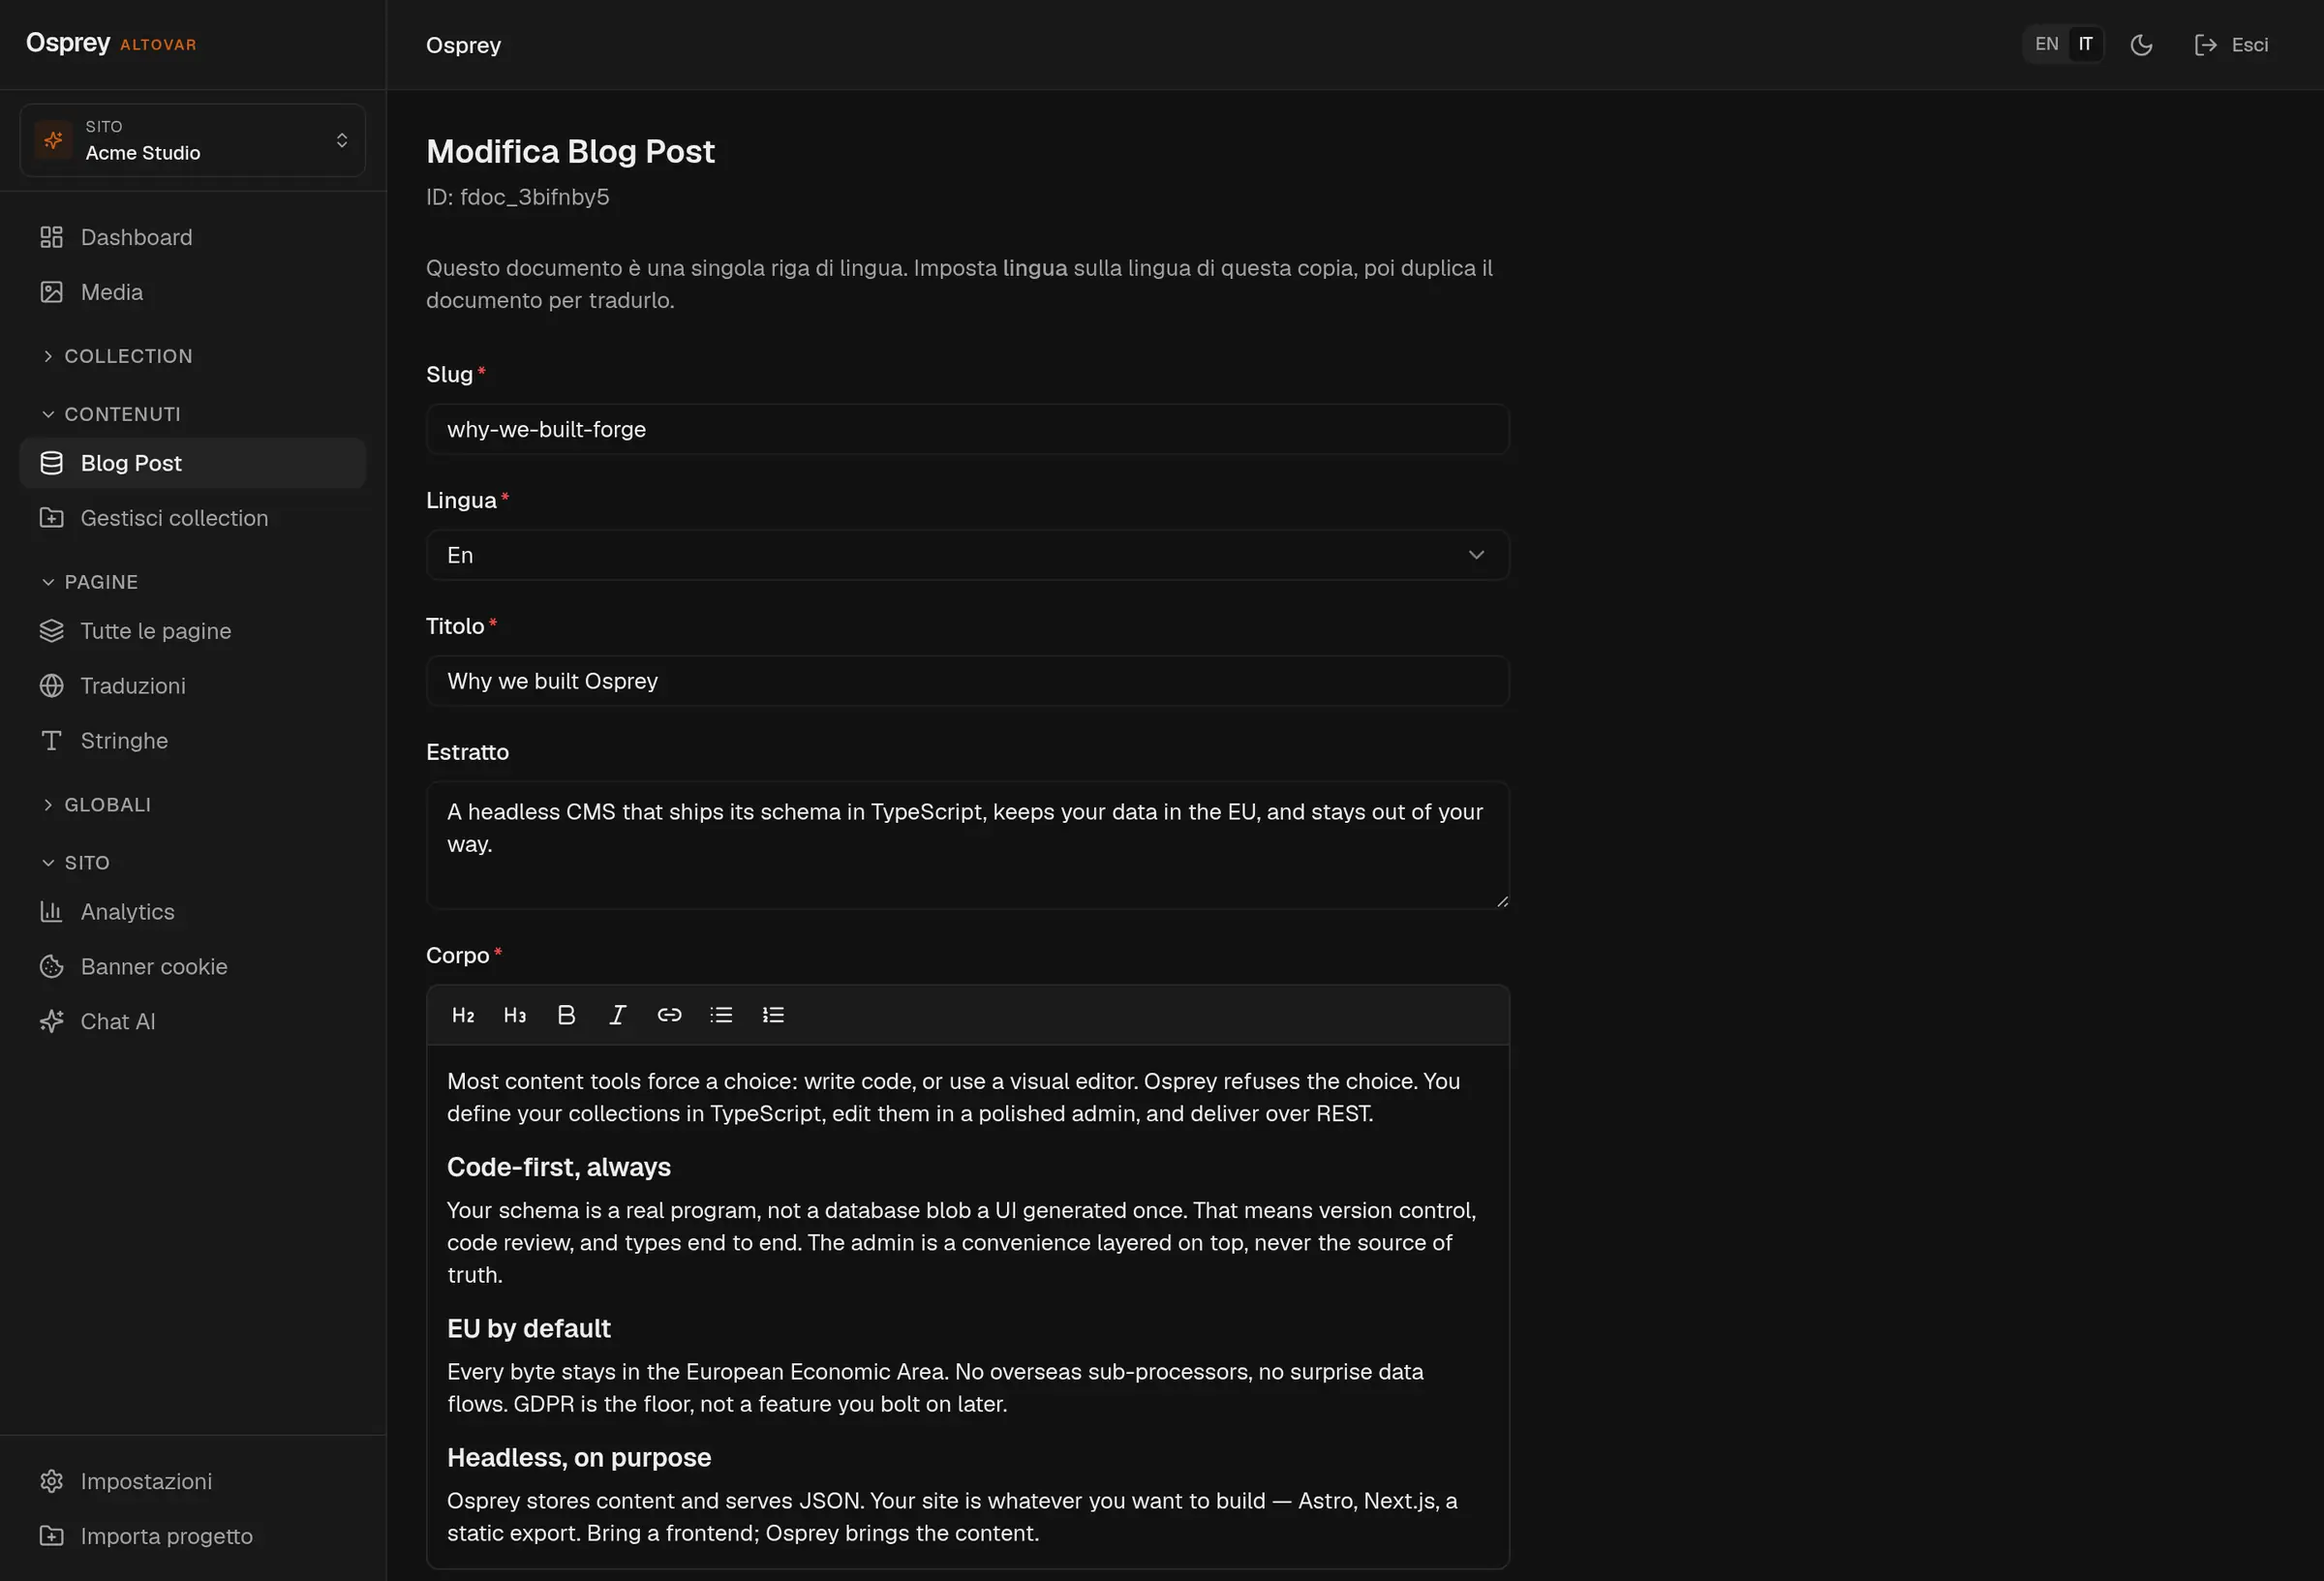Screen dimensions: 2324x1581
Task: Select Blog Post in sidebar
Action: (x=192, y=463)
